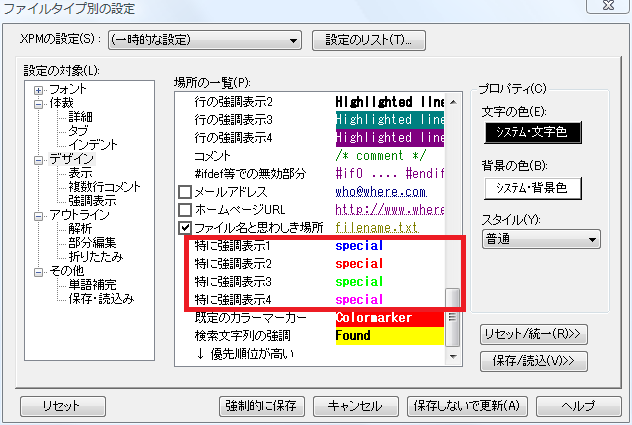The width and height of the screenshot is (632, 425).
Task: Close the ファイルタイプ別の設定 dialog
Action: click(x=607, y=6)
